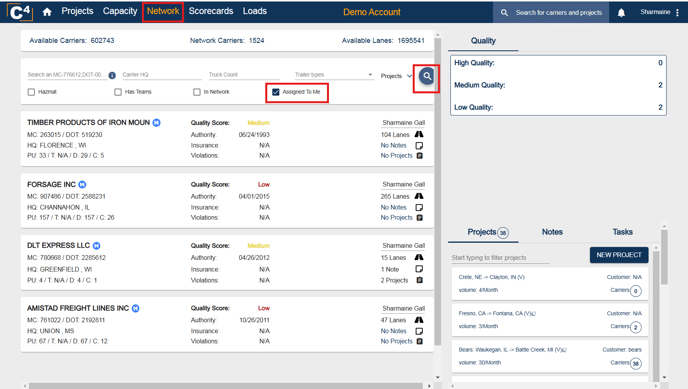
Task: Open notes icon for FORSAGE INC
Action: coord(419,207)
